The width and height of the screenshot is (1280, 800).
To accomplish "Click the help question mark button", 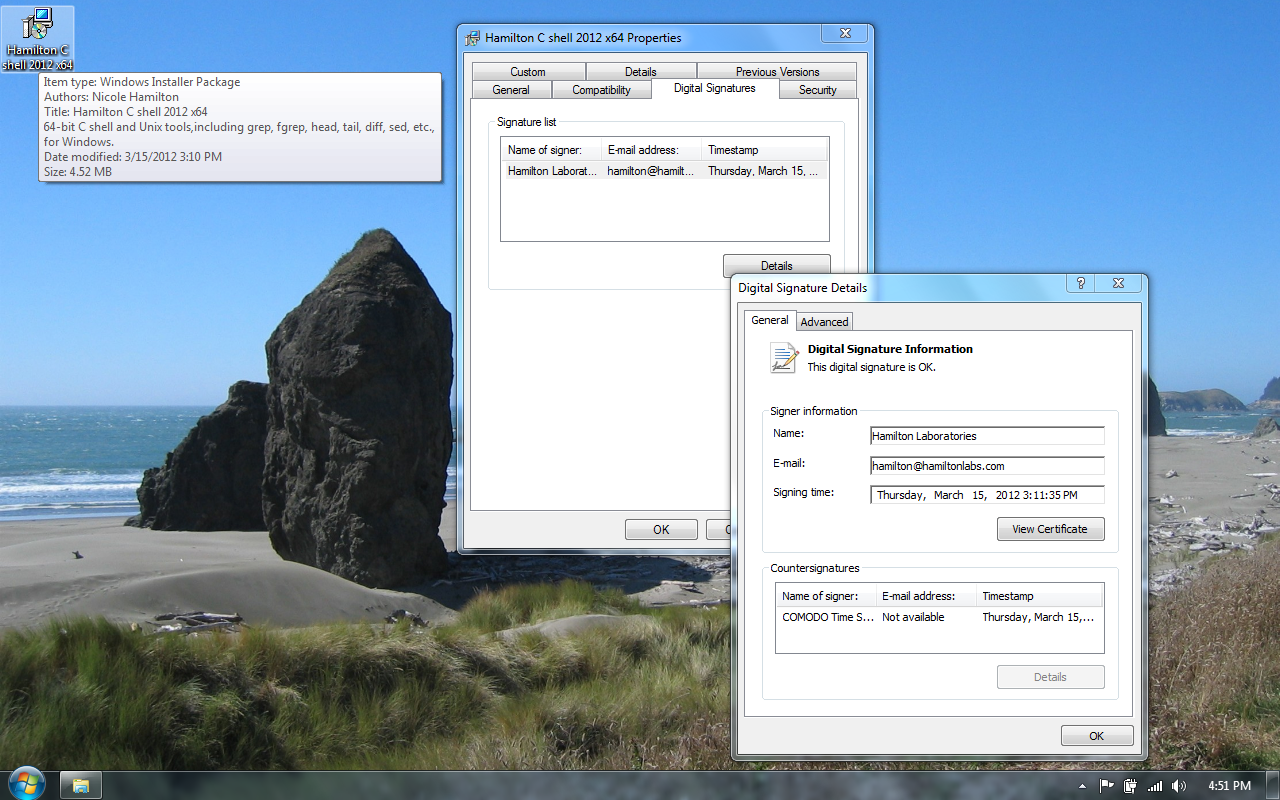I will [1080, 284].
